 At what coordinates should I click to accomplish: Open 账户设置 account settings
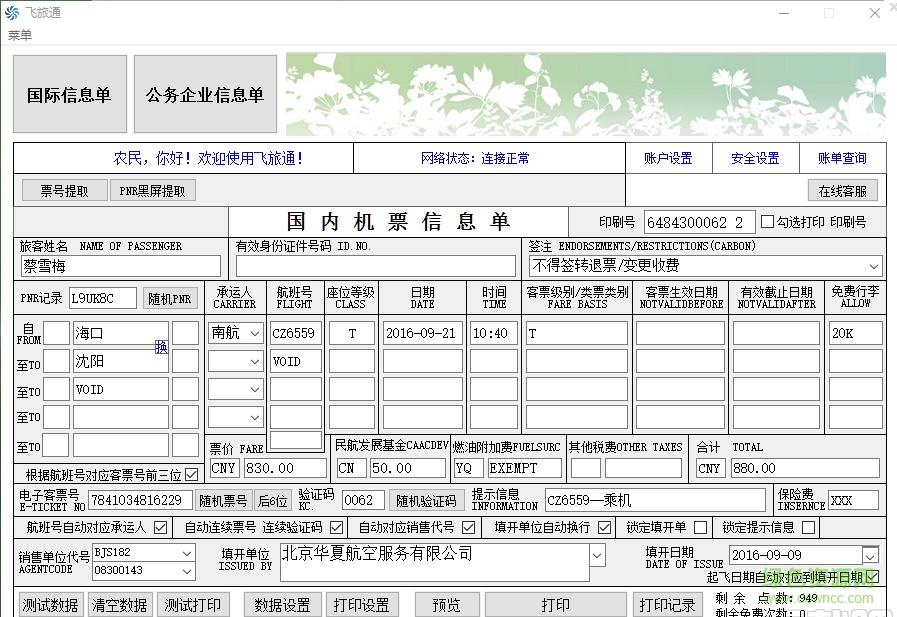point(668,158)
